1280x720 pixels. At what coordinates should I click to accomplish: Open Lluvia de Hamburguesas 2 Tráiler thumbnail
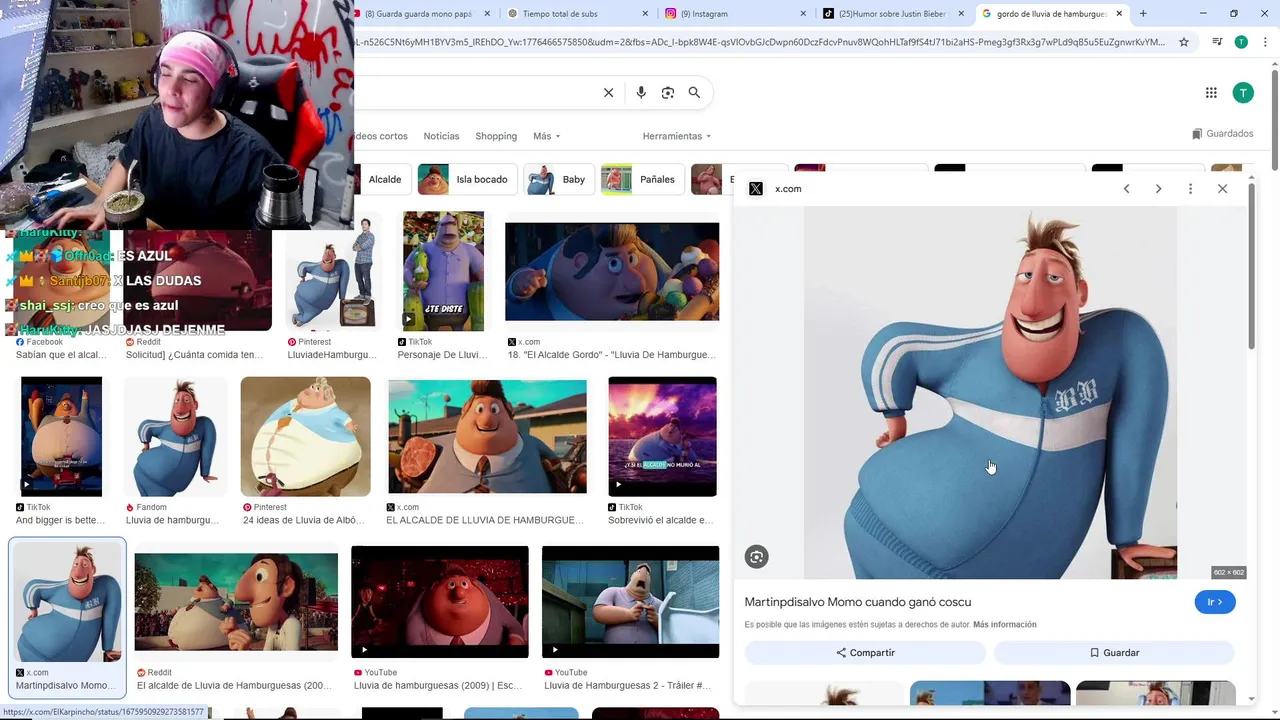630,602
